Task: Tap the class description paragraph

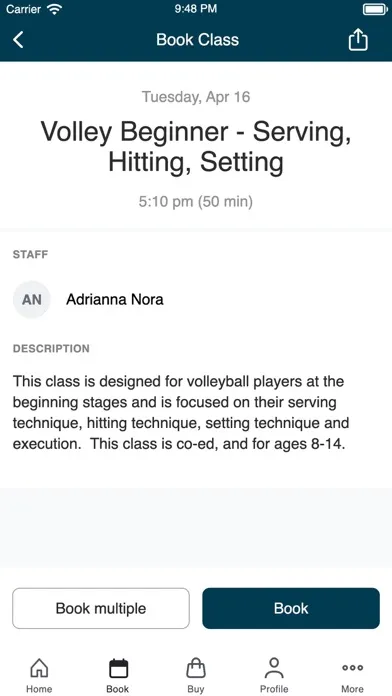Action: [181, 412]
